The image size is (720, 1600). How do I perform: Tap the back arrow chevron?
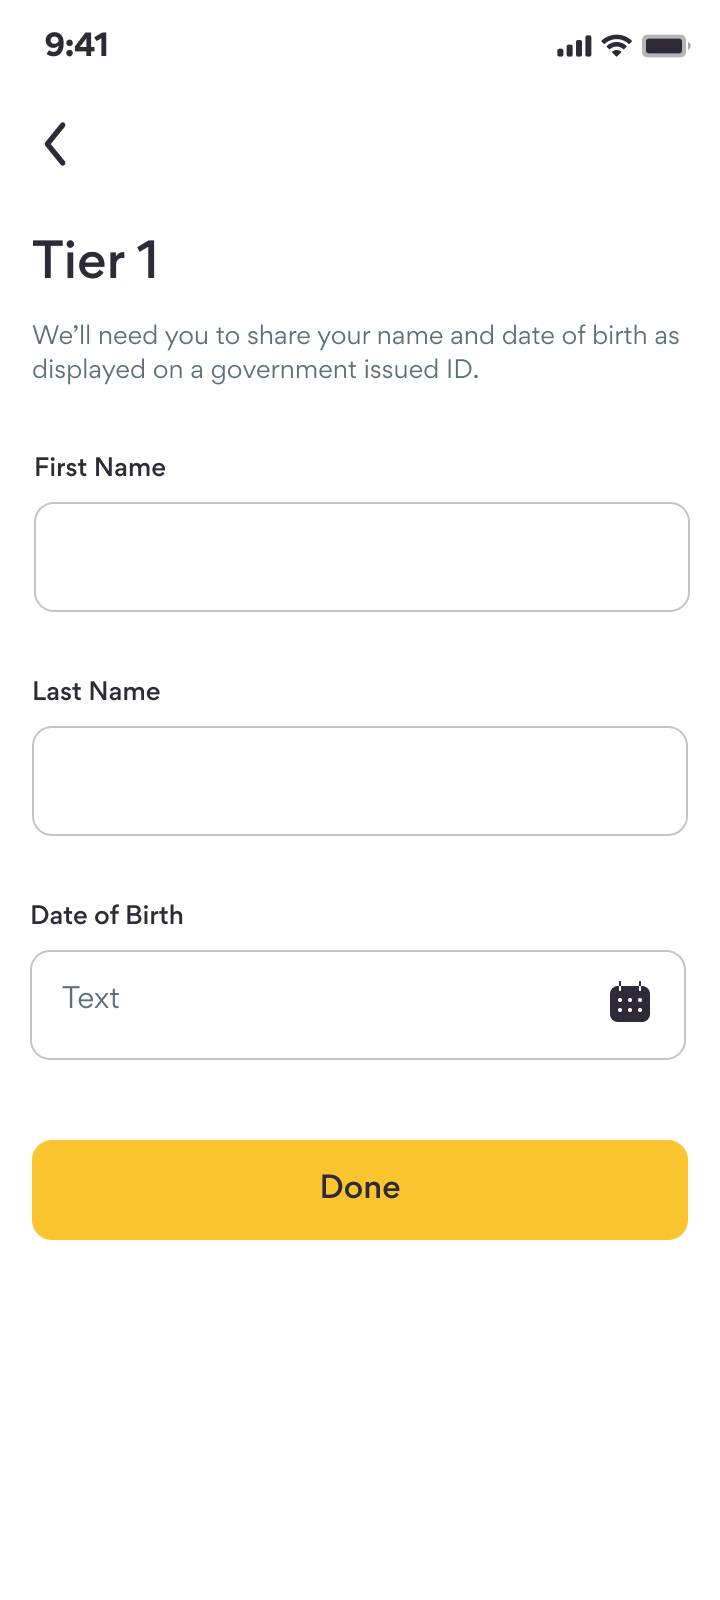click(56, 144)
